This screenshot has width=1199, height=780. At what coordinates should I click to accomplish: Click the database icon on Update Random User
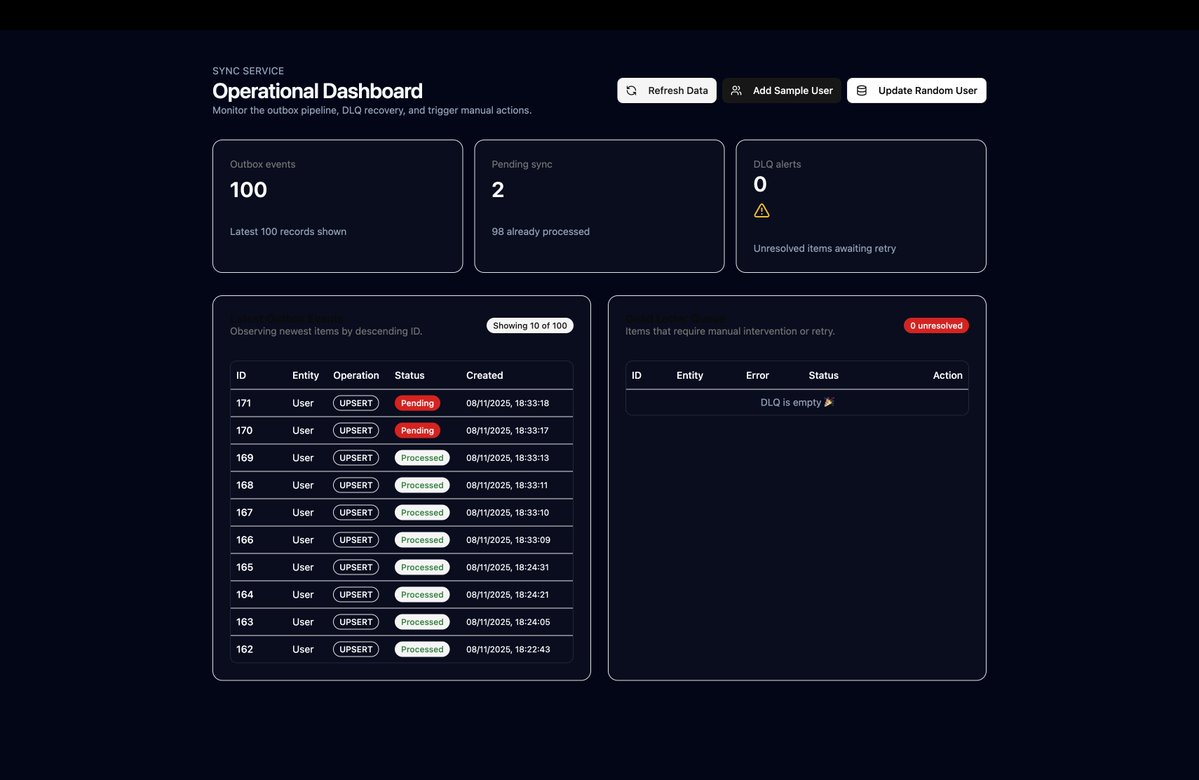point(862,90)
